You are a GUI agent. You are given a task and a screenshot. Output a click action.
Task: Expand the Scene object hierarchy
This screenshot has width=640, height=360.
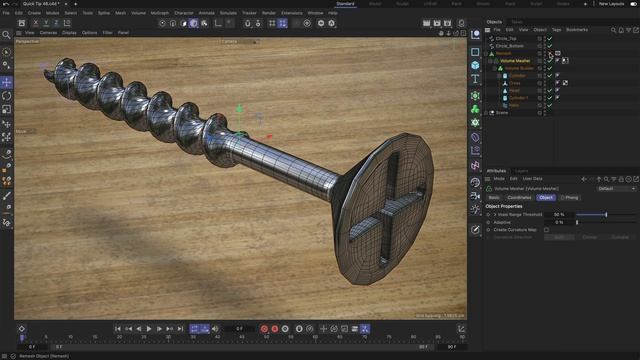(486, 113)
